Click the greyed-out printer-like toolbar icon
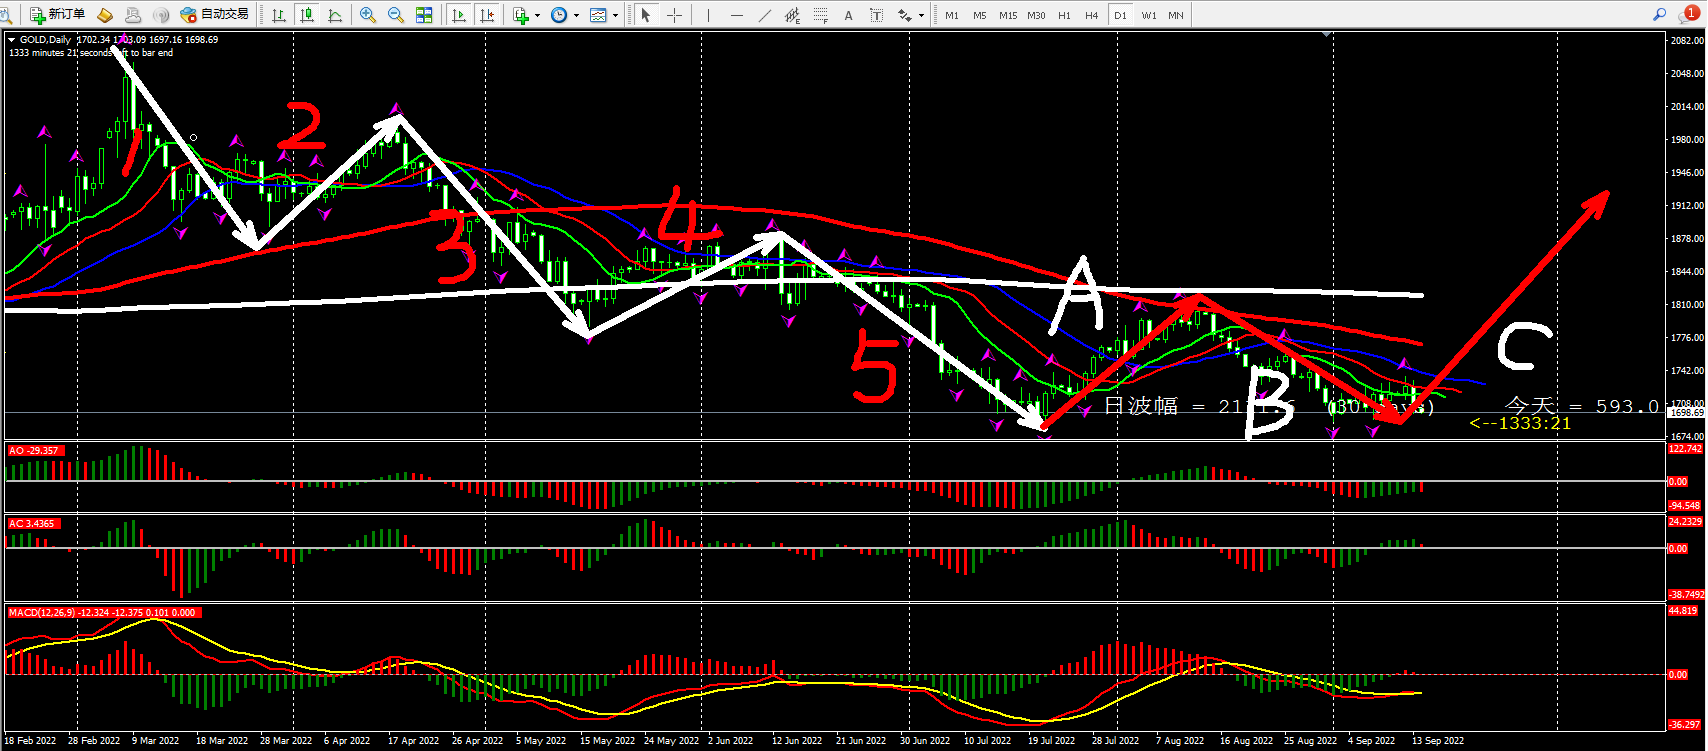Viewport: 1708px width, 751px height. tap(133, 15)
